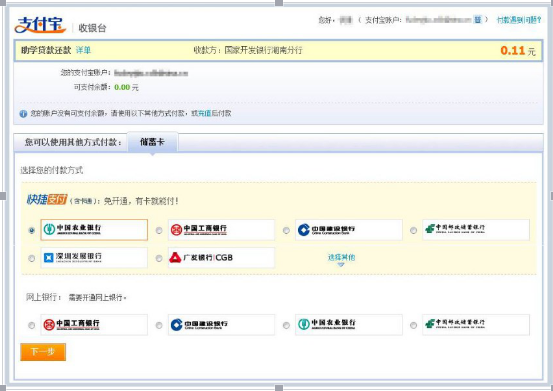This screenshot has width=553, height=391.
Task: Open the 详单 details link
Action: point(83,50)
